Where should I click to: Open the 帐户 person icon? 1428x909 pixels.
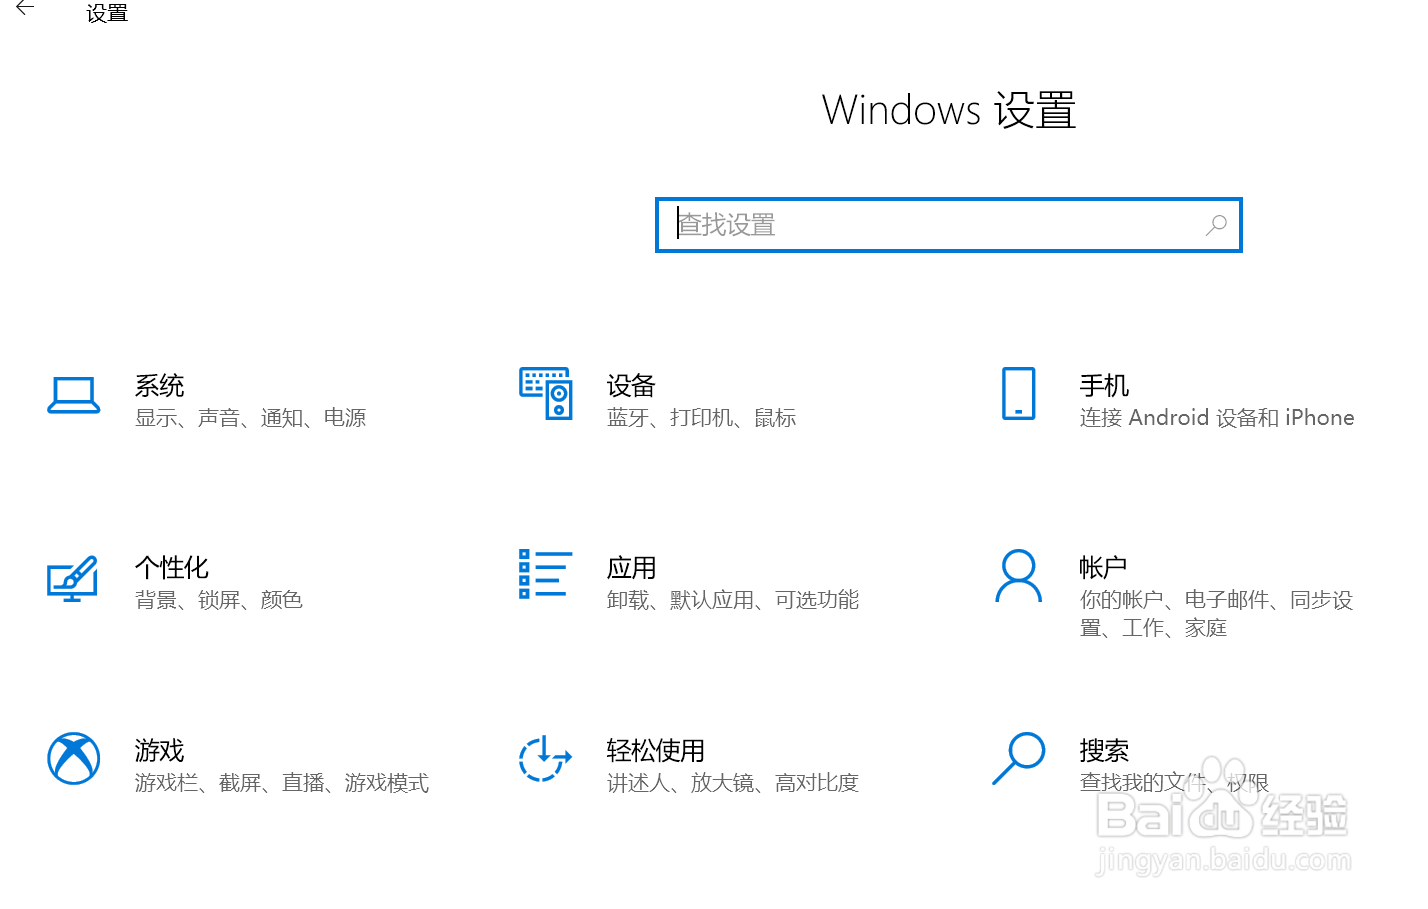pyautogui.click(x=1018, y=576)
